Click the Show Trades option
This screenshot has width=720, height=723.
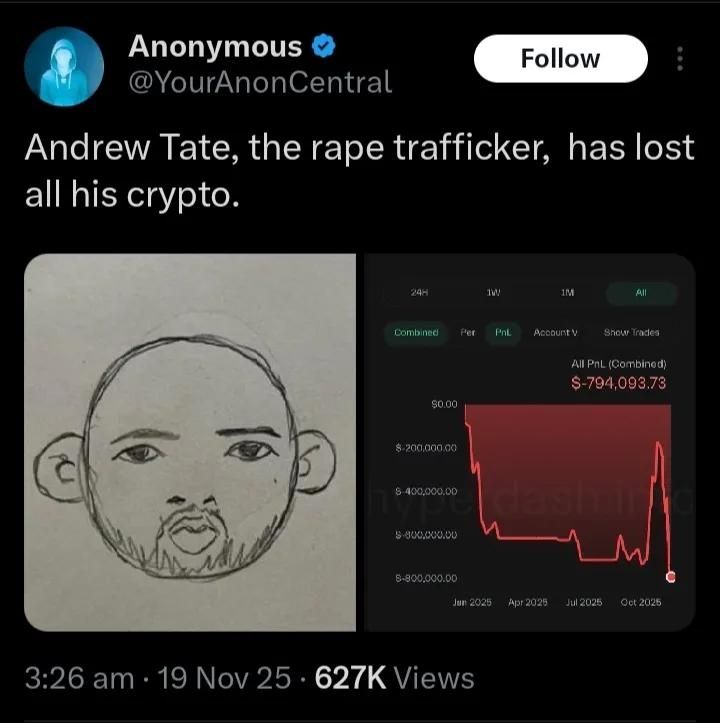(x=631, y=332)
